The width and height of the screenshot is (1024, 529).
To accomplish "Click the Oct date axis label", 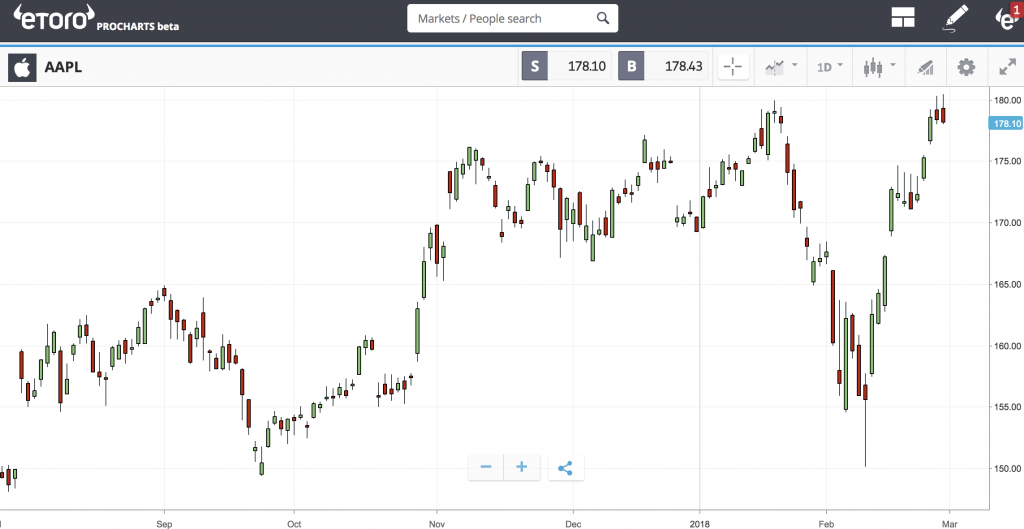I will (294, 524).
